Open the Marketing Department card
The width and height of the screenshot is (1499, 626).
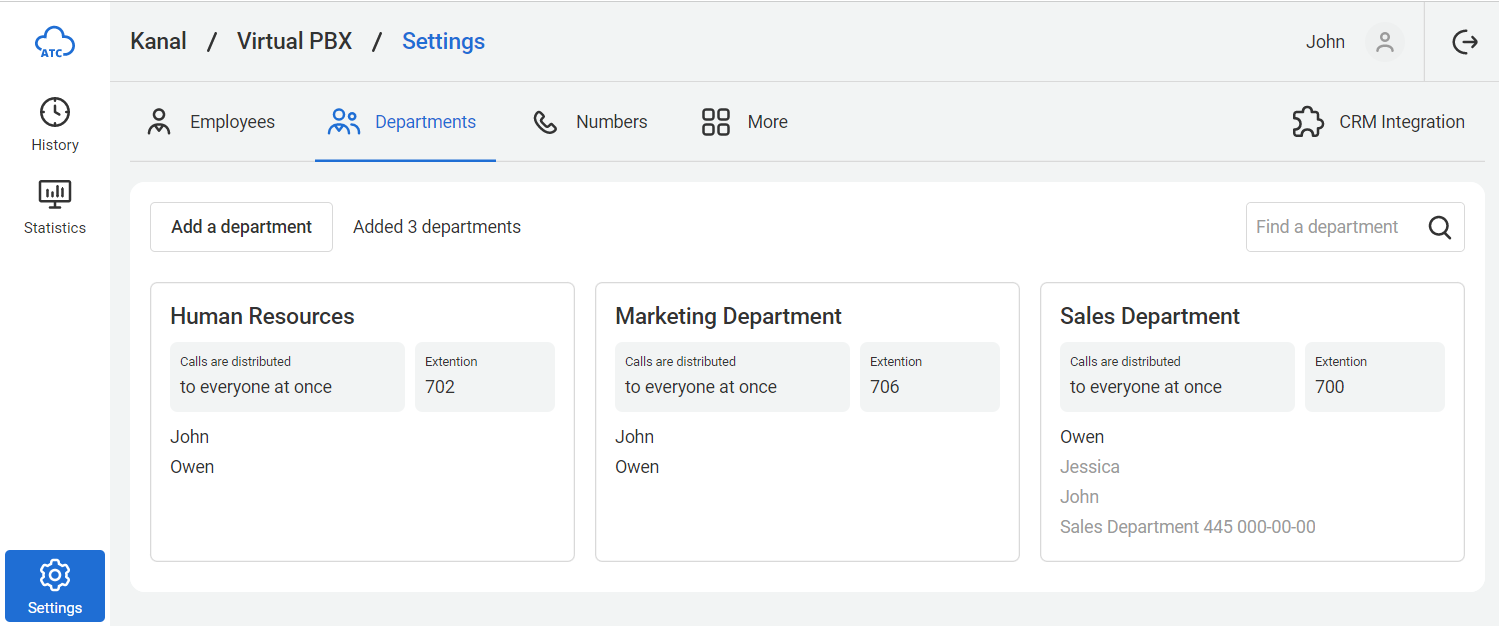tap(728, 317)
